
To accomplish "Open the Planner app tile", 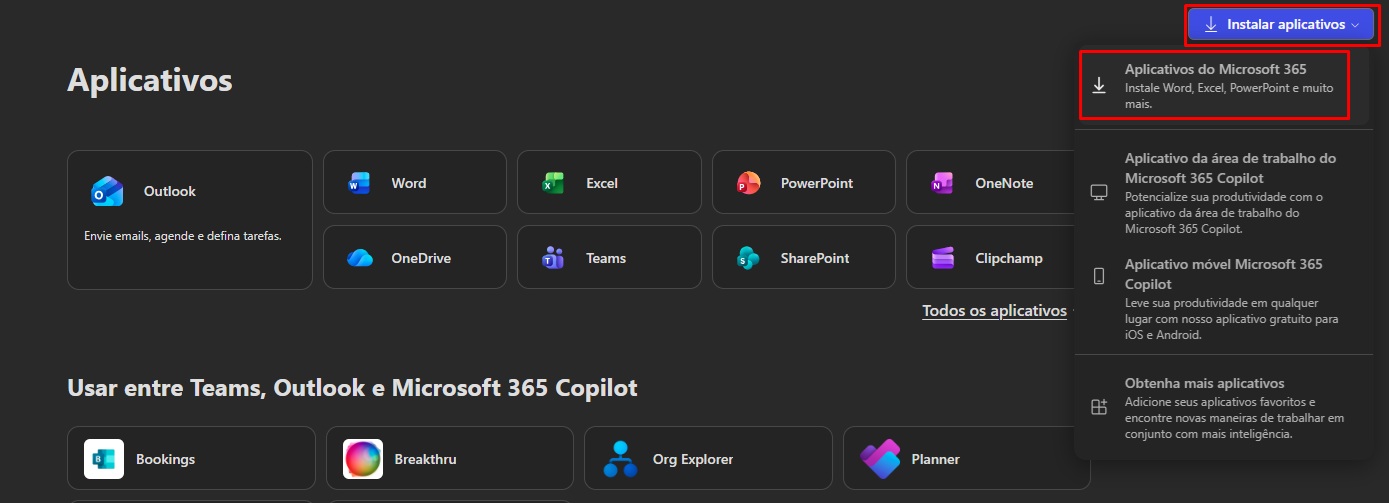I will pyautogui.click(x=966, y=459).
